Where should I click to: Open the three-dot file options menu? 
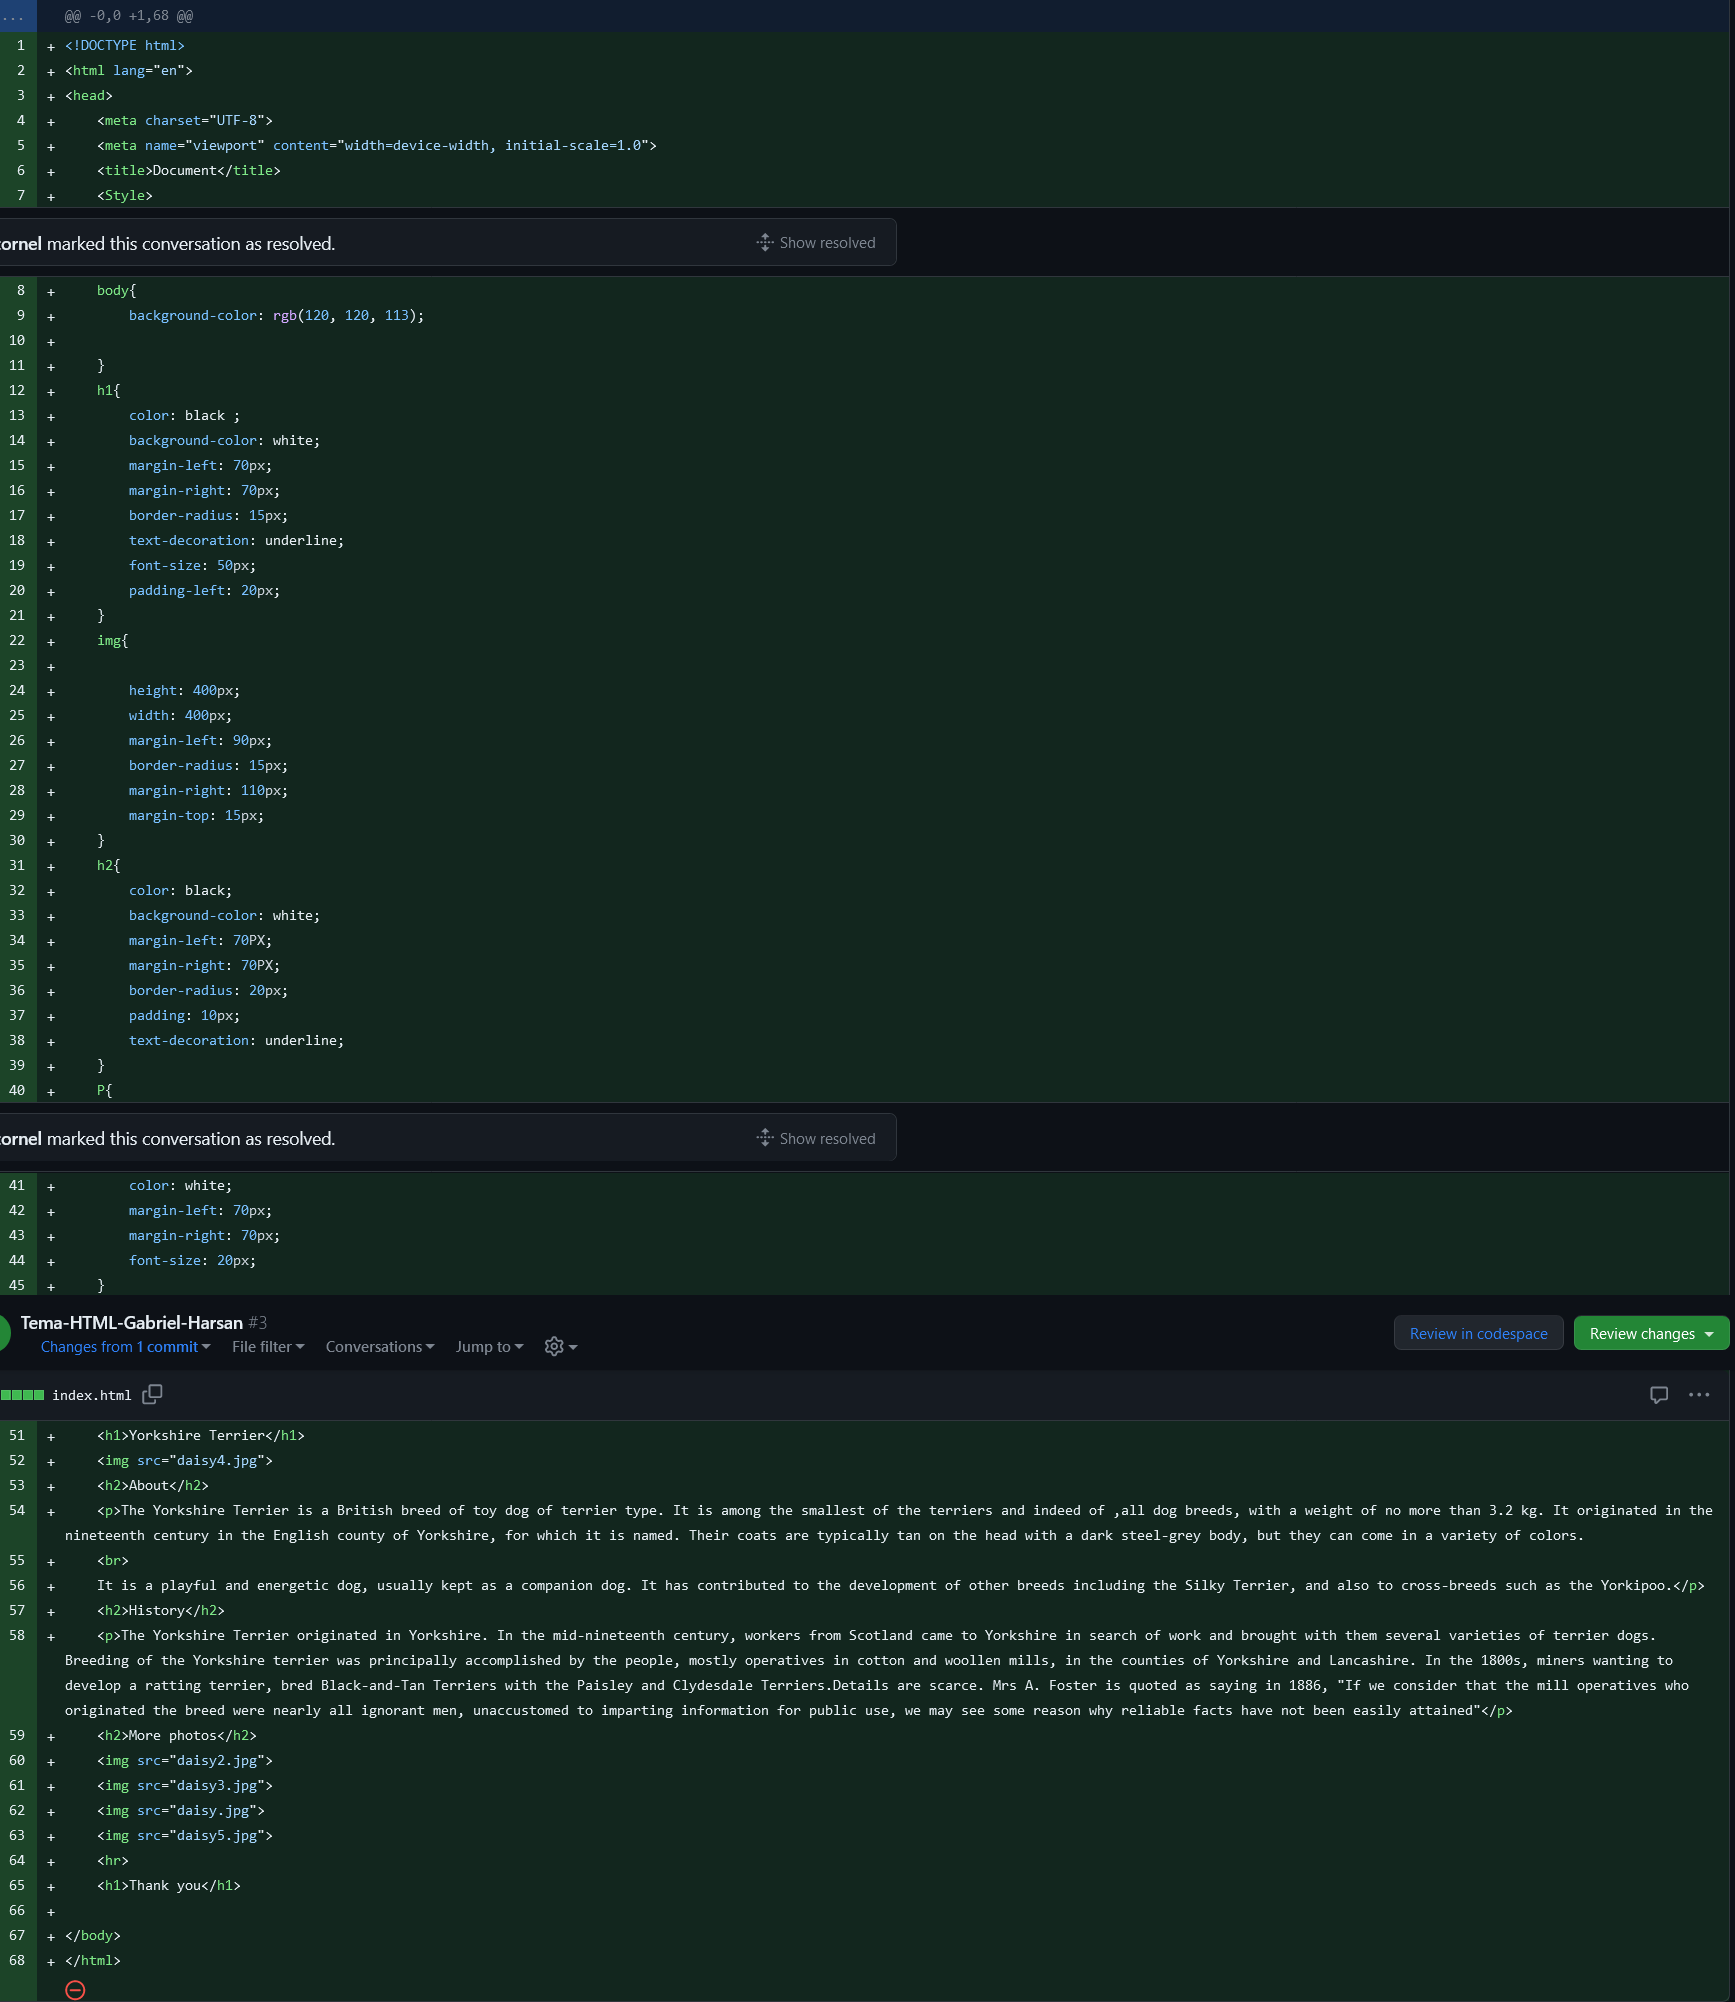[x=1698, y=1395]
